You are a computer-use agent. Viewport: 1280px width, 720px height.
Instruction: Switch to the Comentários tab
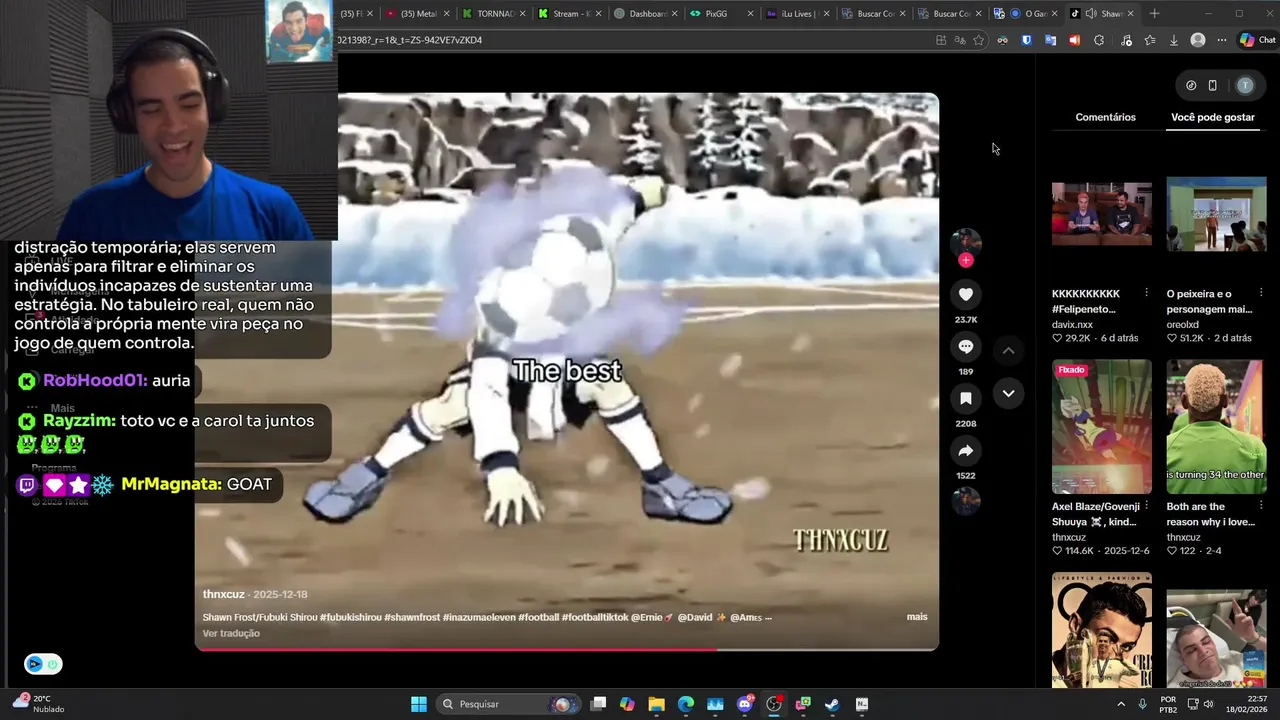tap(1105, 117)
